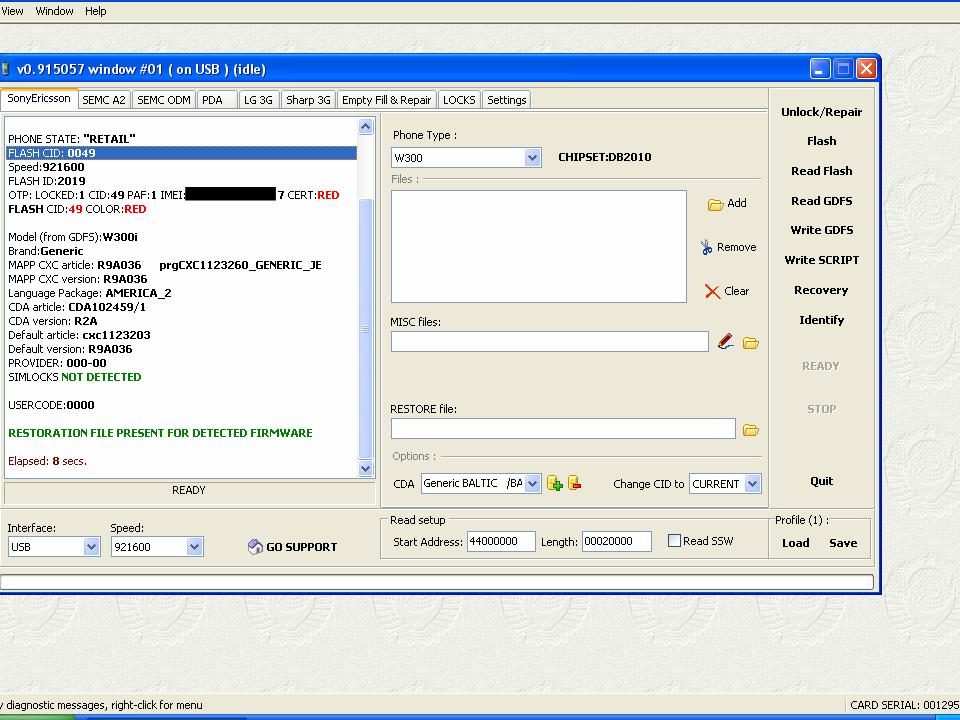Image resolution: width=960 pixels, height=720 pixels.
Task: Click the CDA article CDA102459/1 line
Action: tap(77, 307)
